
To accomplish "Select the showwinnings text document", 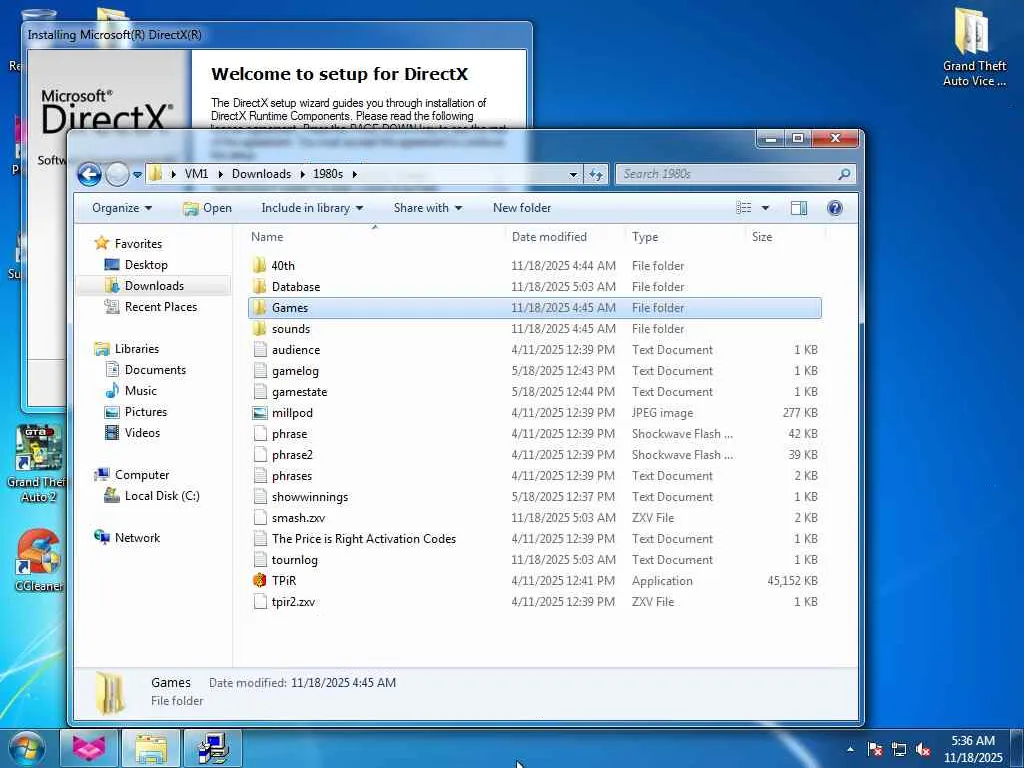I will tap(534, 496).
